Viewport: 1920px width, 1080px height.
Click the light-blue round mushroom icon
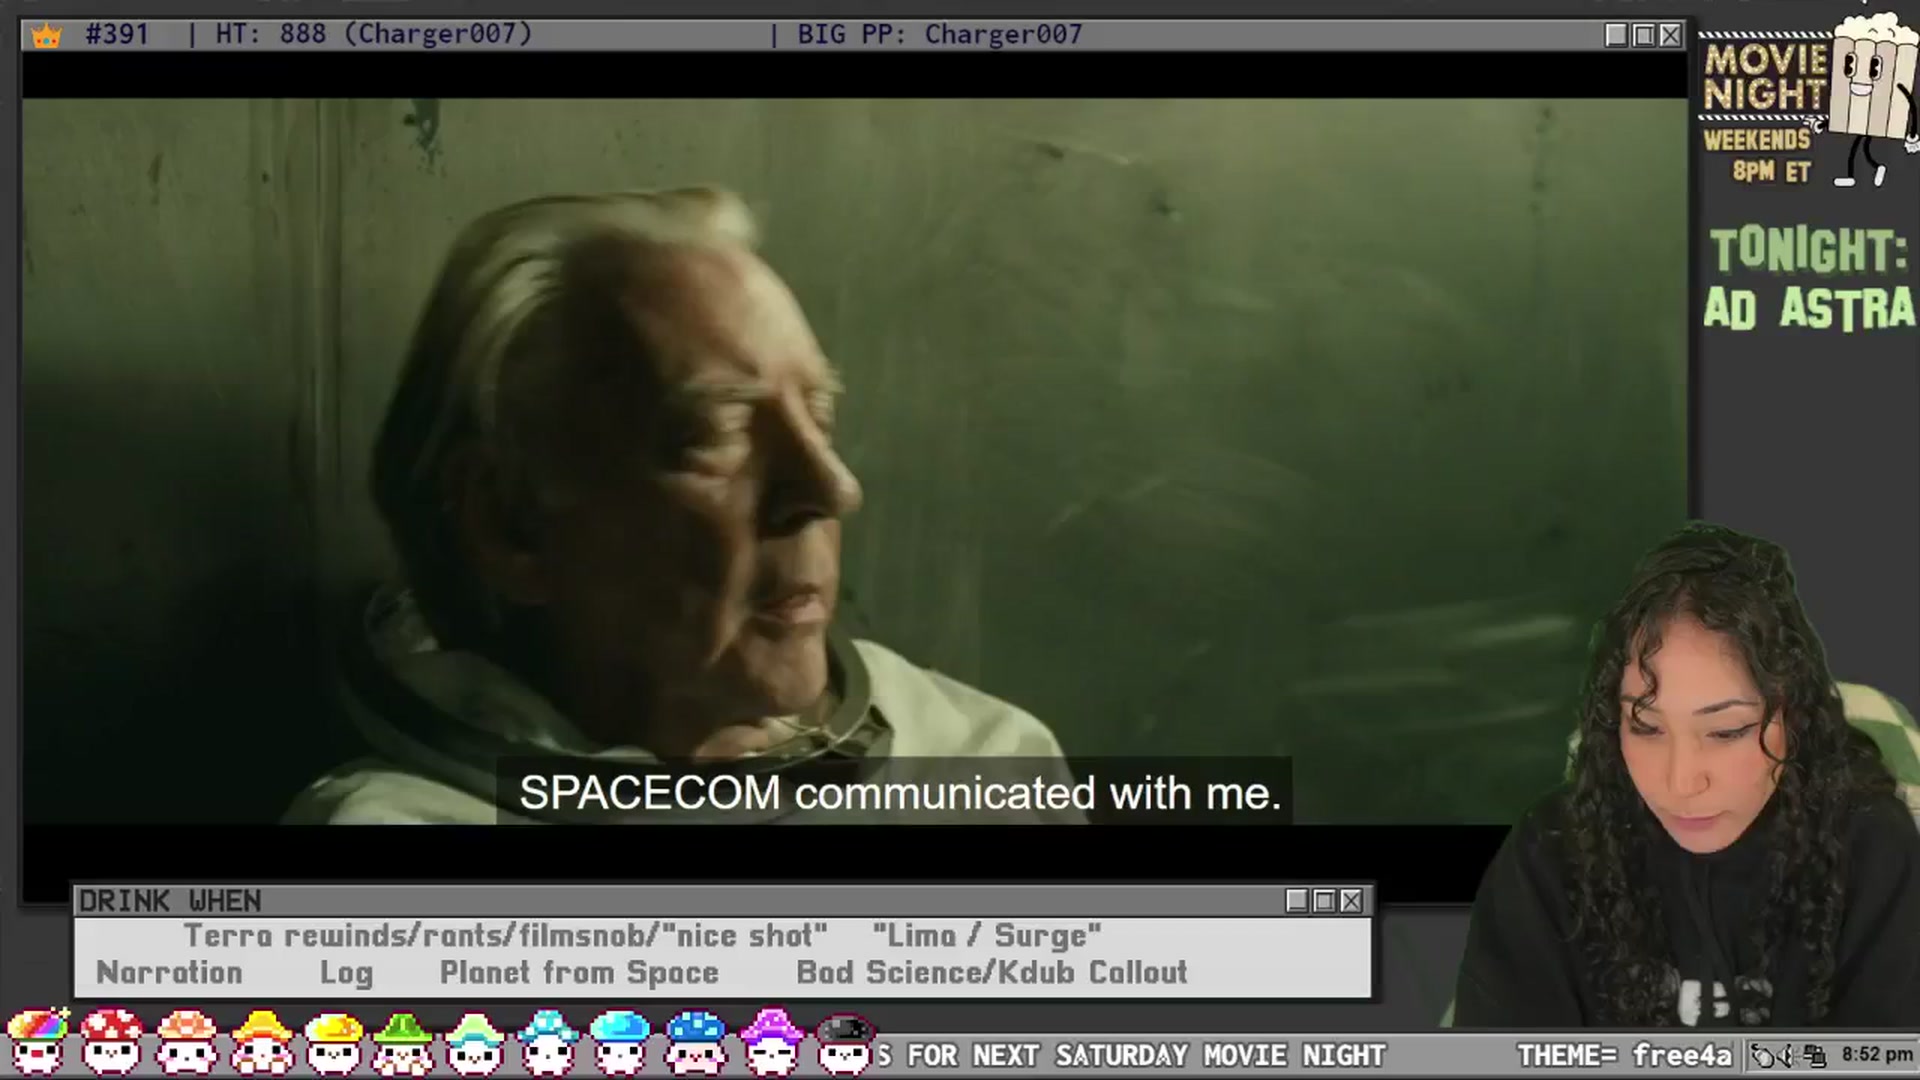[621, 1042]
